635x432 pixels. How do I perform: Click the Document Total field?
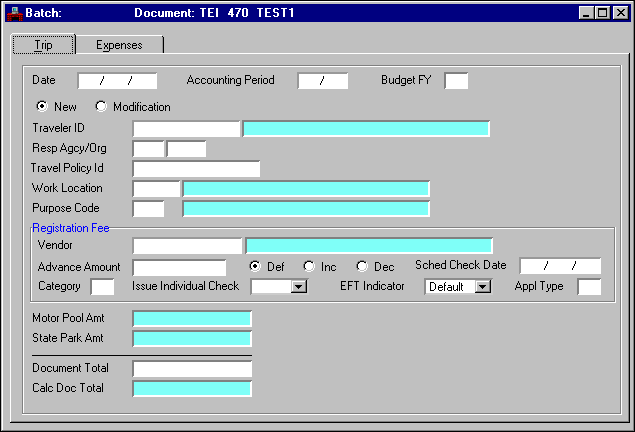pos(192,369)
